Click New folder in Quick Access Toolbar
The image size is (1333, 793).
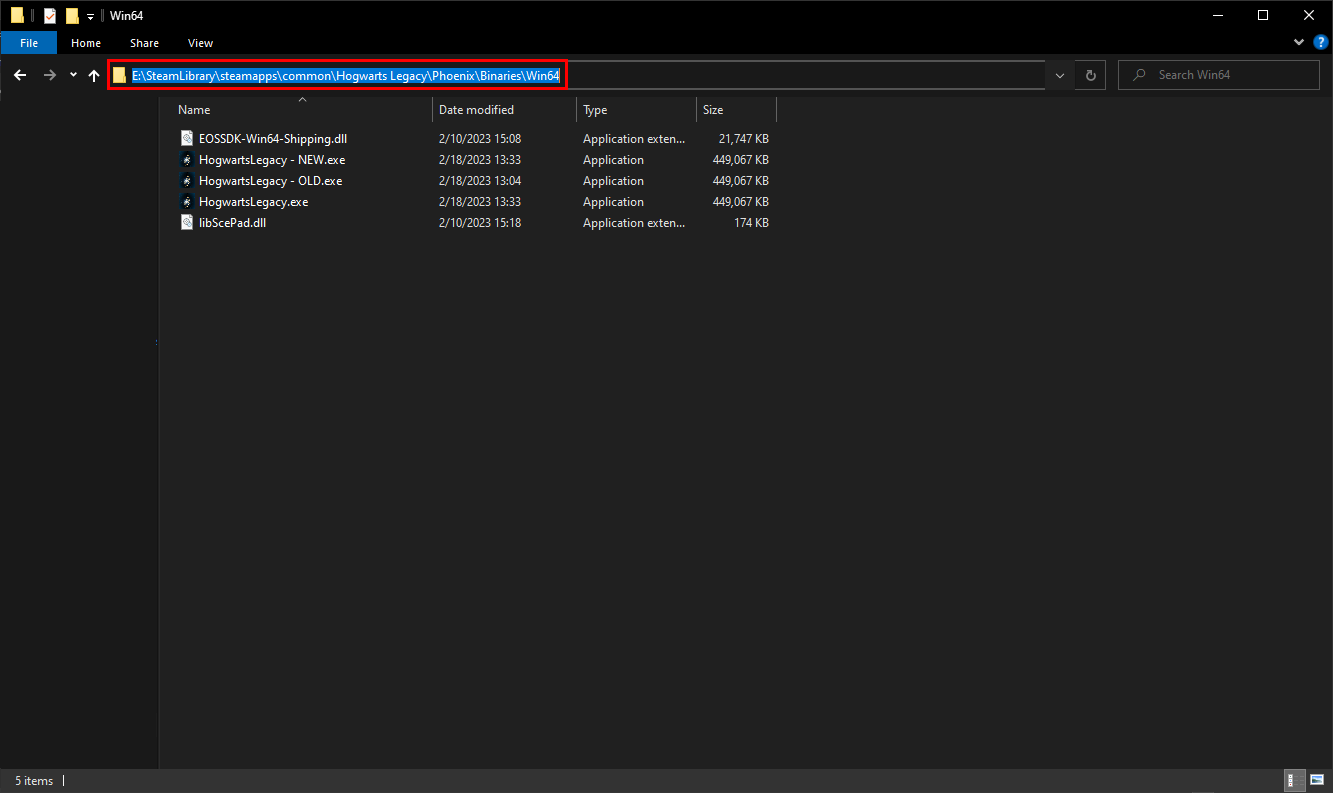click(72, 15)
